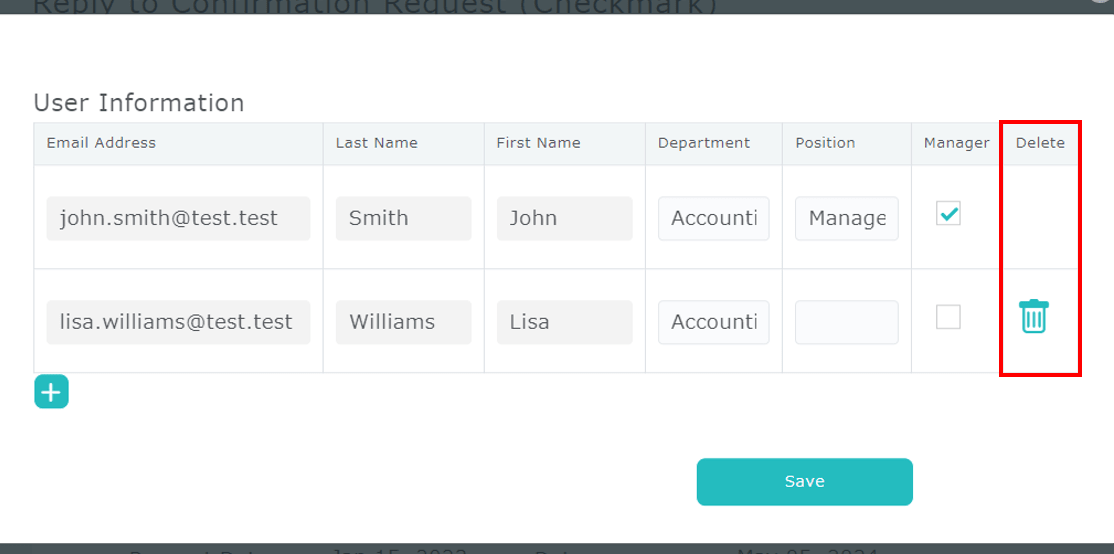Click the Delete column header
Viewport: 1114px width, 554px height.
[1040, 143]
